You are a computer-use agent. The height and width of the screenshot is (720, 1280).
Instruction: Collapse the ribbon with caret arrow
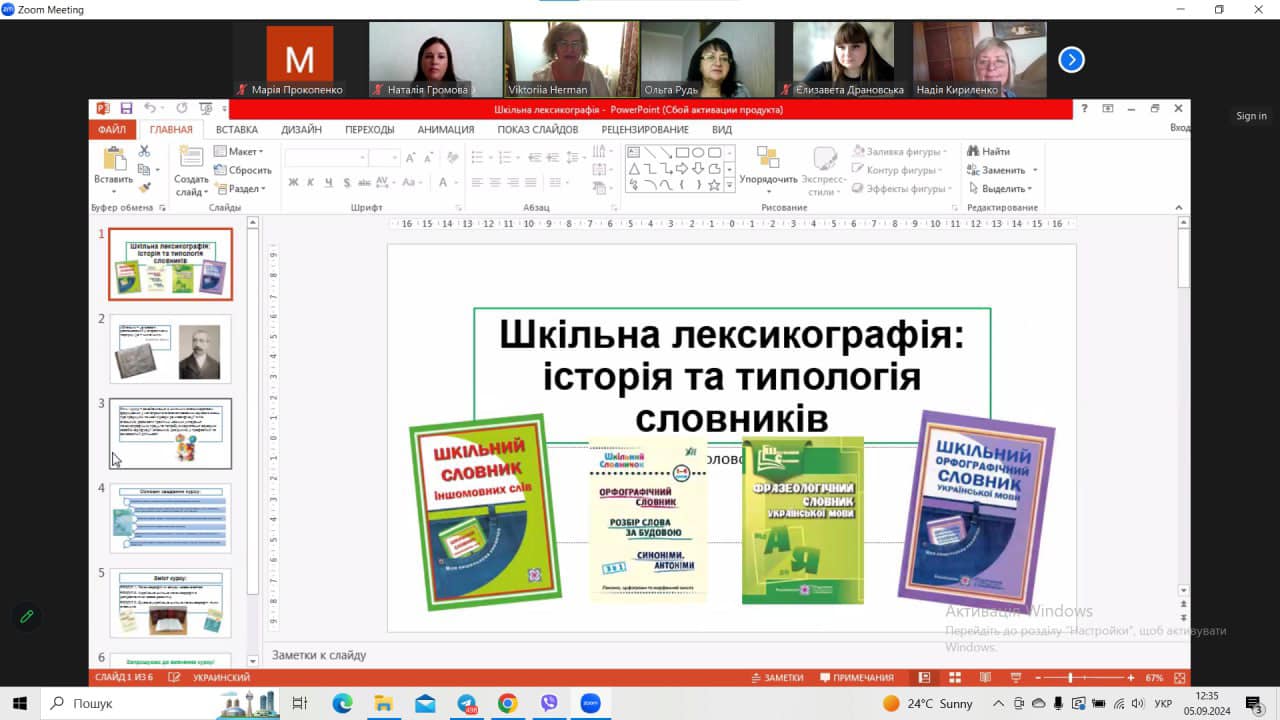point(1179,208)
